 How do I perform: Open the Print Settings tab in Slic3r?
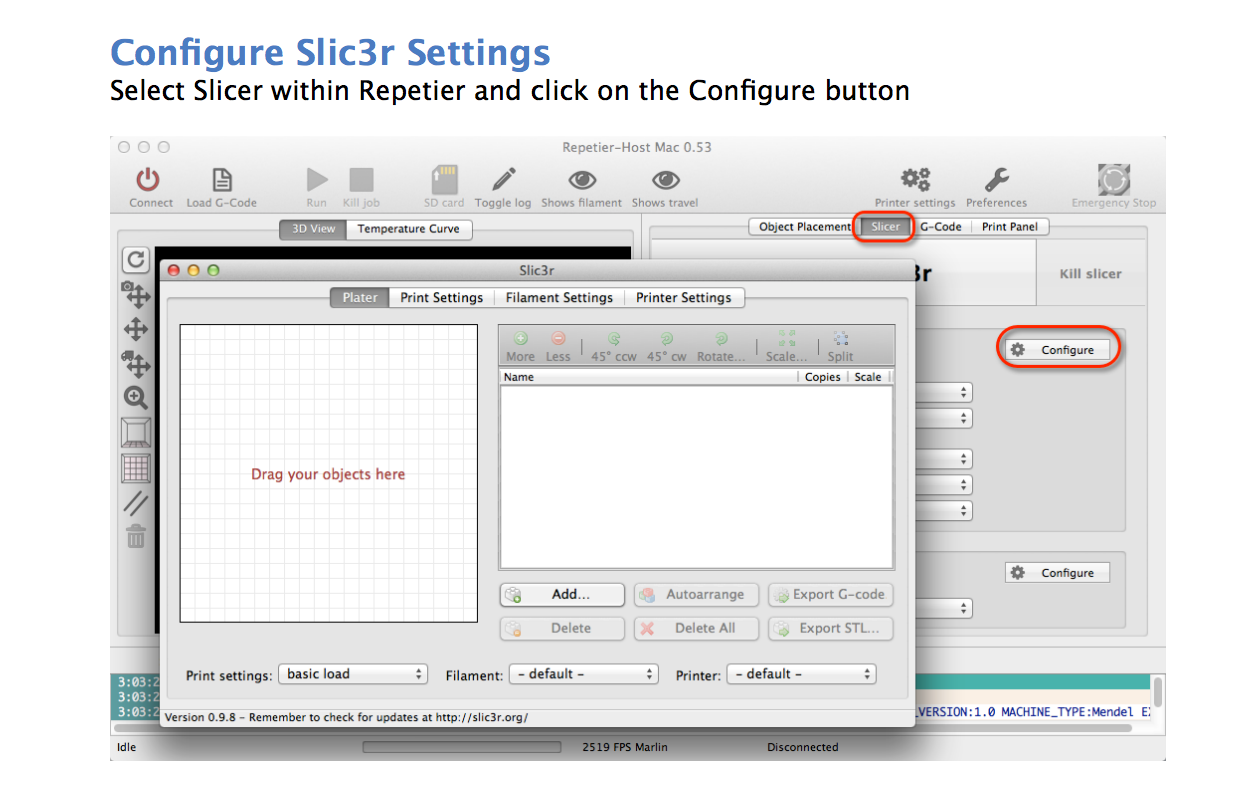click(x=441, y=297)
